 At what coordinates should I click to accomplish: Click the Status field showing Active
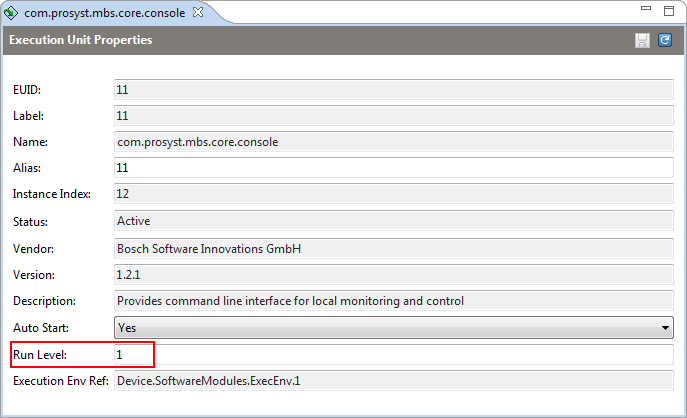pos(393,220)
